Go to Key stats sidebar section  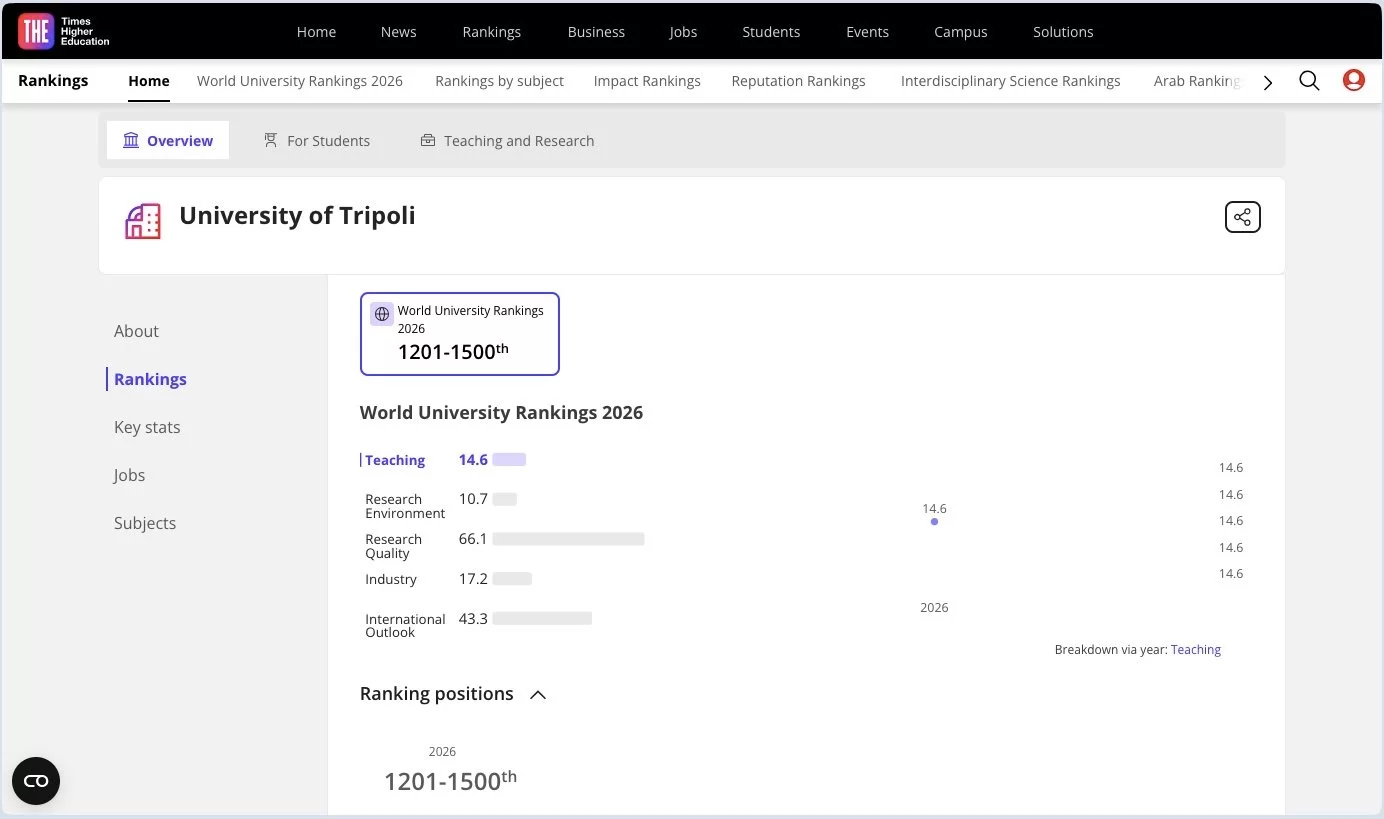click(147, 427)
